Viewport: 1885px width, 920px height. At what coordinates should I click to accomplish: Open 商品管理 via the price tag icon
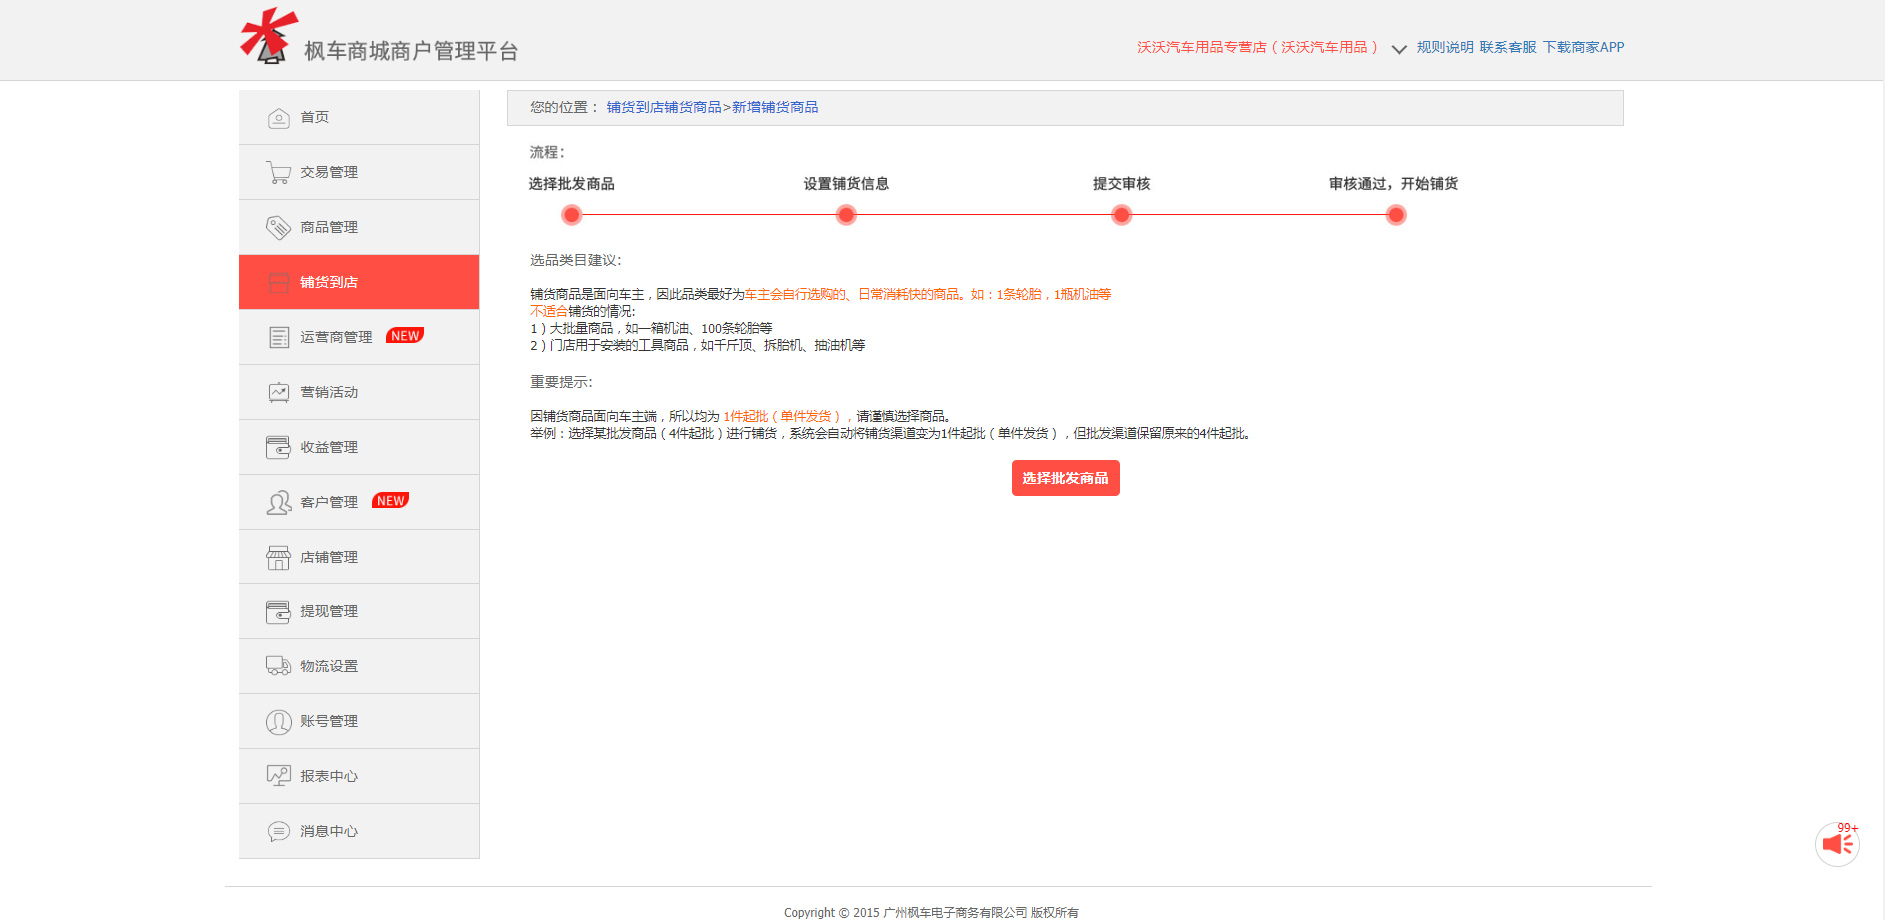tap(277, 226)
